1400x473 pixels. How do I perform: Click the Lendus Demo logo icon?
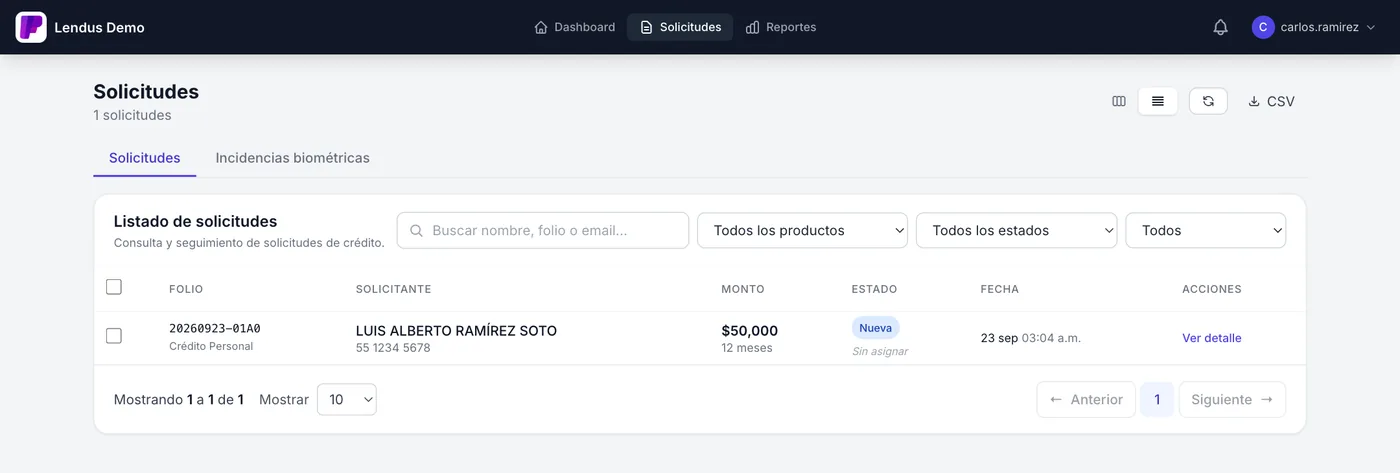(x=31, y=27)
